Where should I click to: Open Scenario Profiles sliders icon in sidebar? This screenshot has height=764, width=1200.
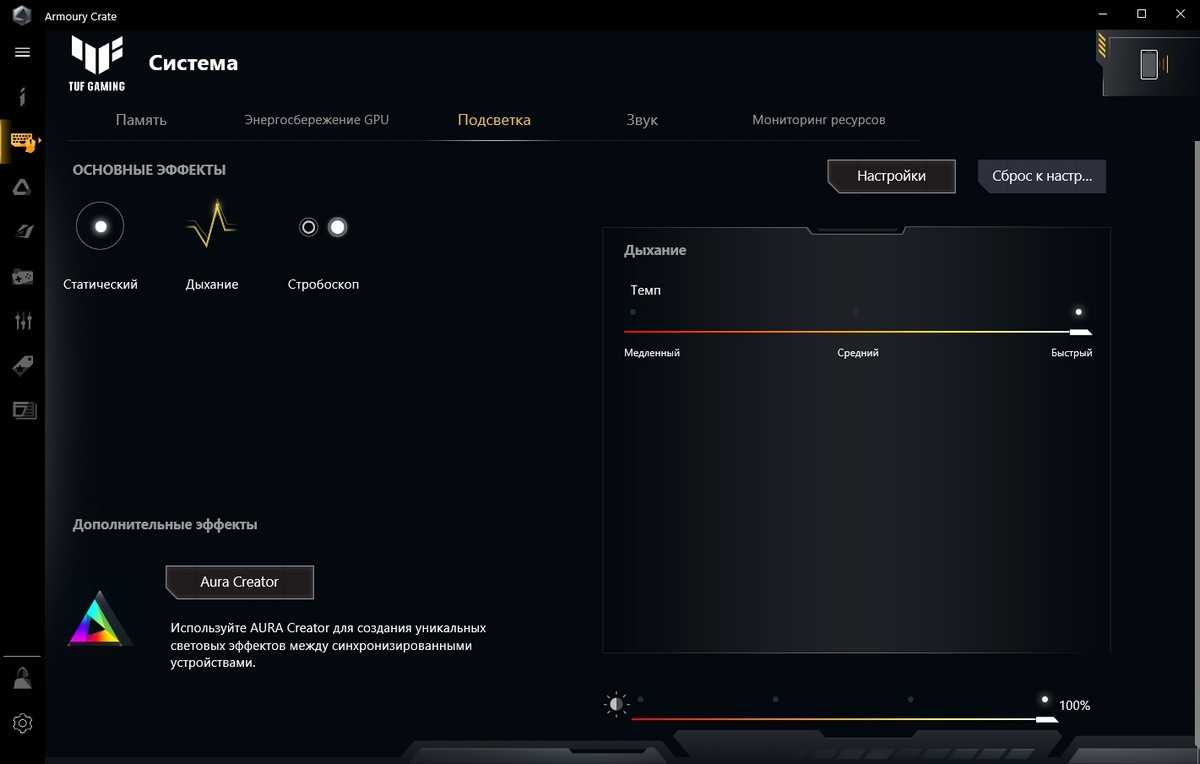click(x=22, y=321)
